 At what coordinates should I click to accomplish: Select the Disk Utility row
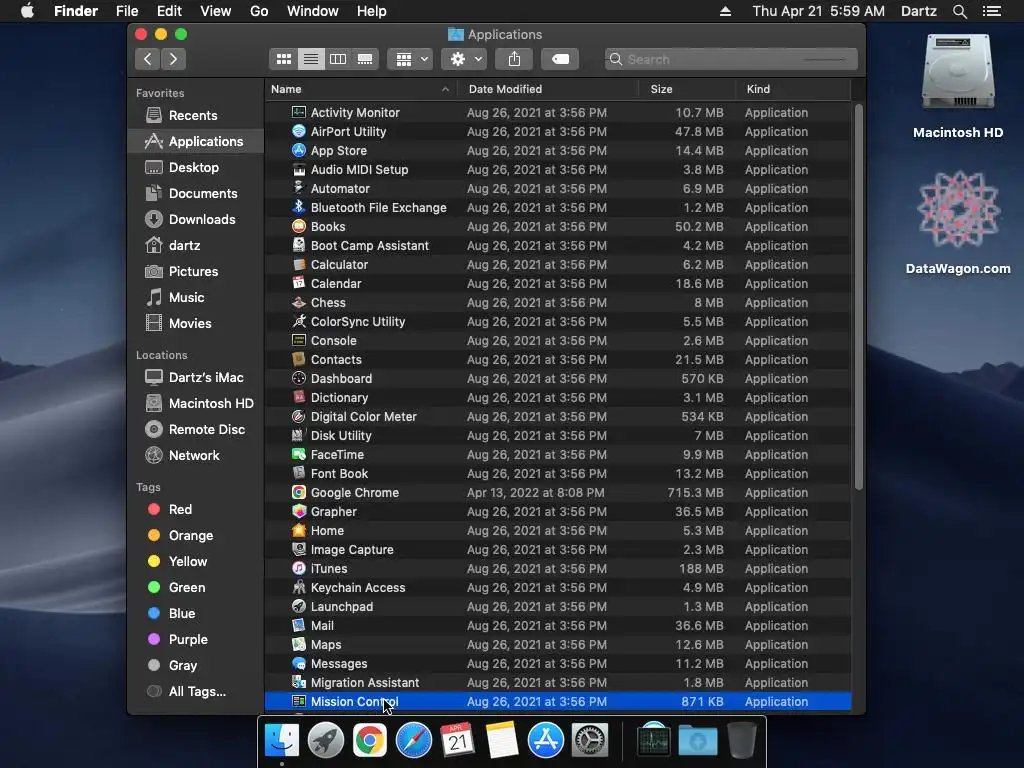click(x=558, y=436)
